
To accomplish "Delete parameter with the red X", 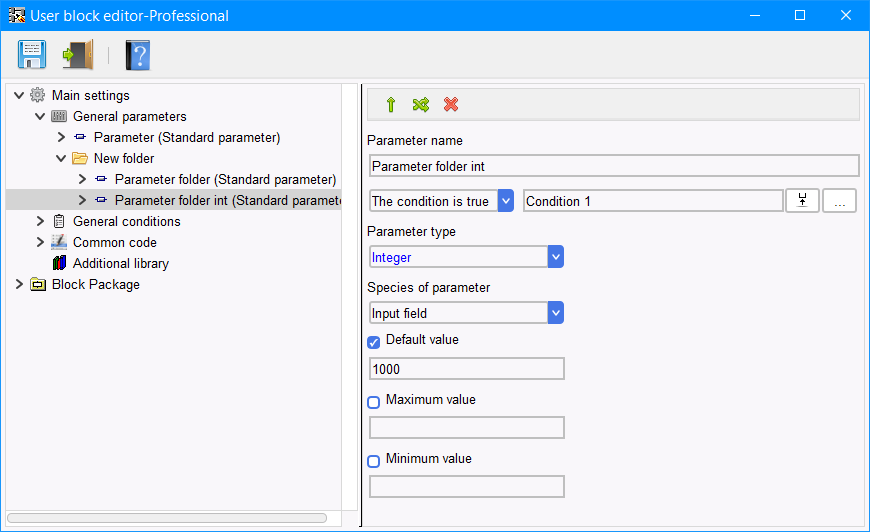I will click(x=451, y=104).
